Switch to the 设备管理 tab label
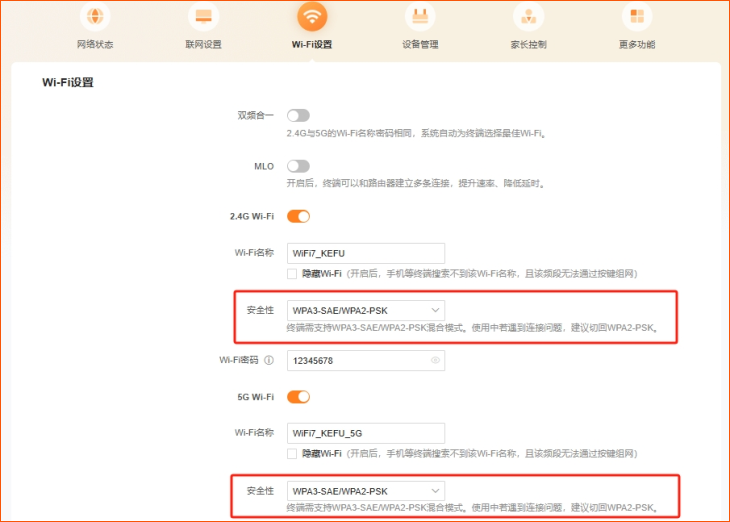 pos(420,44)
